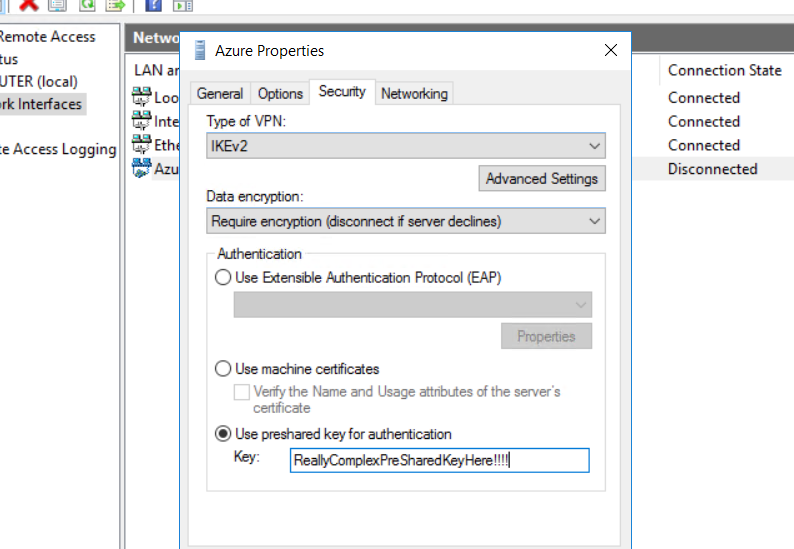Toggle the Show/Hide Action Pane toolbar icon
The height and width of the screenshot is (549, 794).
click(183, 4)
